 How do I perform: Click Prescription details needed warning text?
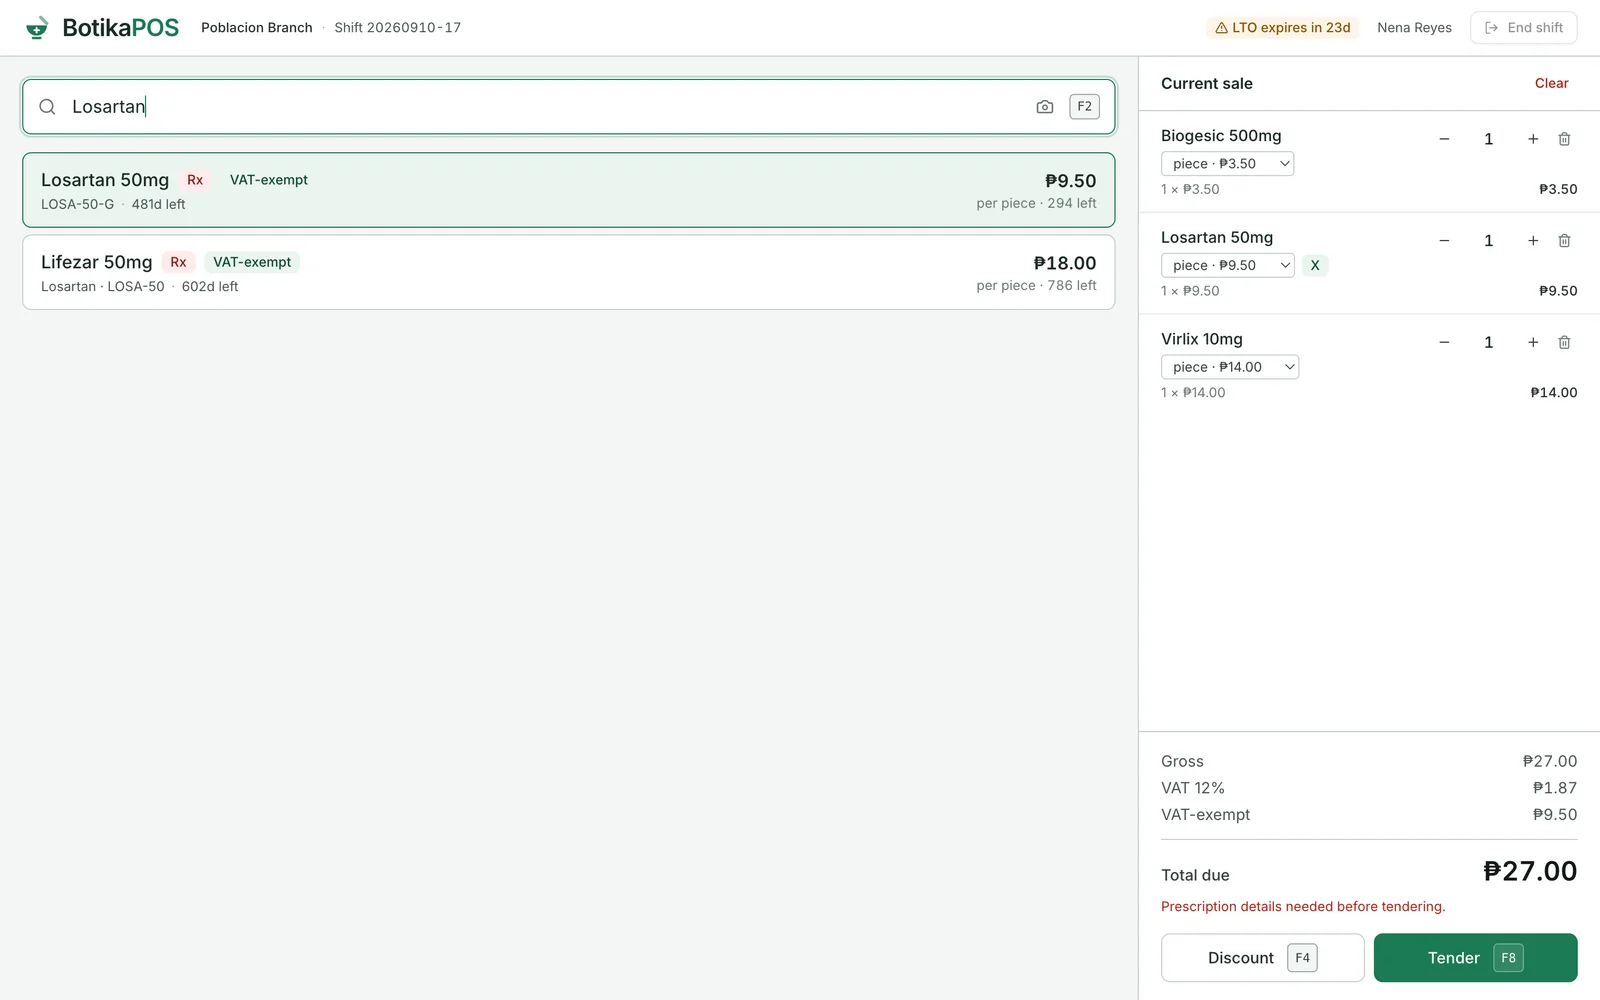click(x=1303, y=907)
